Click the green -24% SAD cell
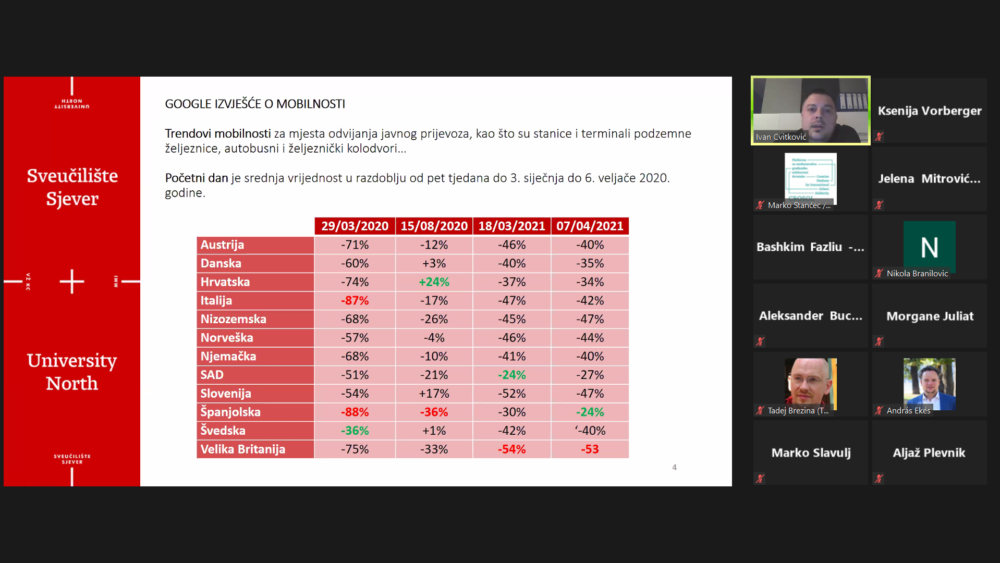The width and height of the screenshot is (1000, 563). (511, 375)
